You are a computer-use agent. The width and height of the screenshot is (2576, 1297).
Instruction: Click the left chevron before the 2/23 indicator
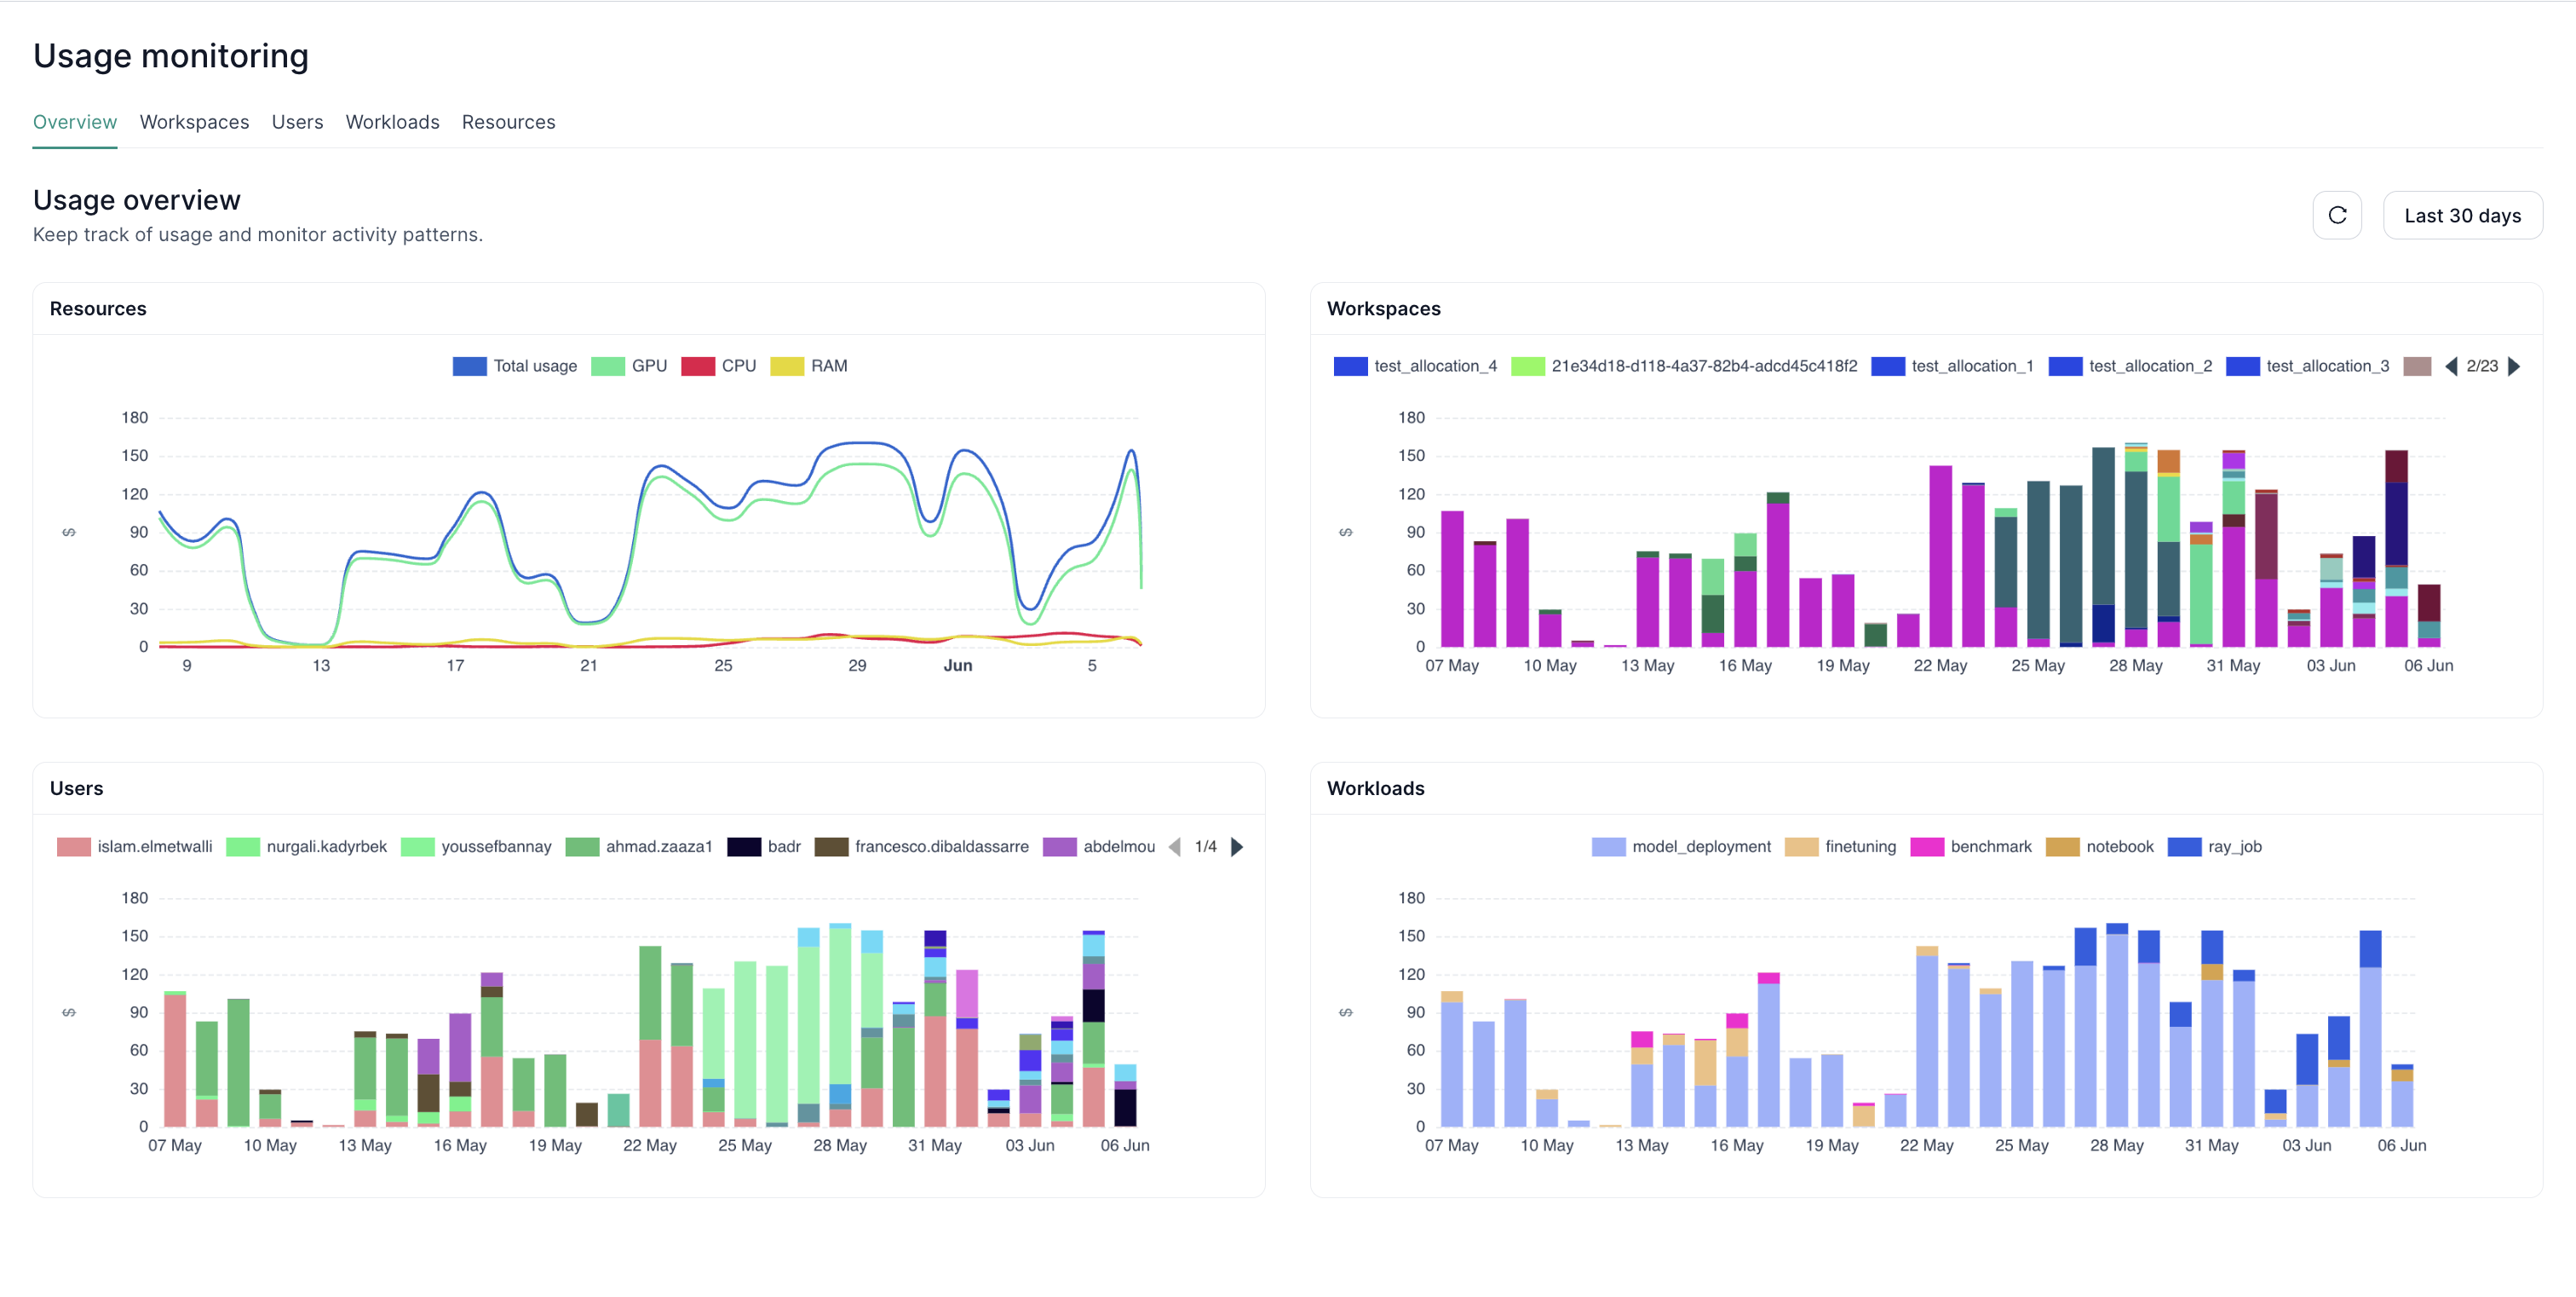(2450, 366)
